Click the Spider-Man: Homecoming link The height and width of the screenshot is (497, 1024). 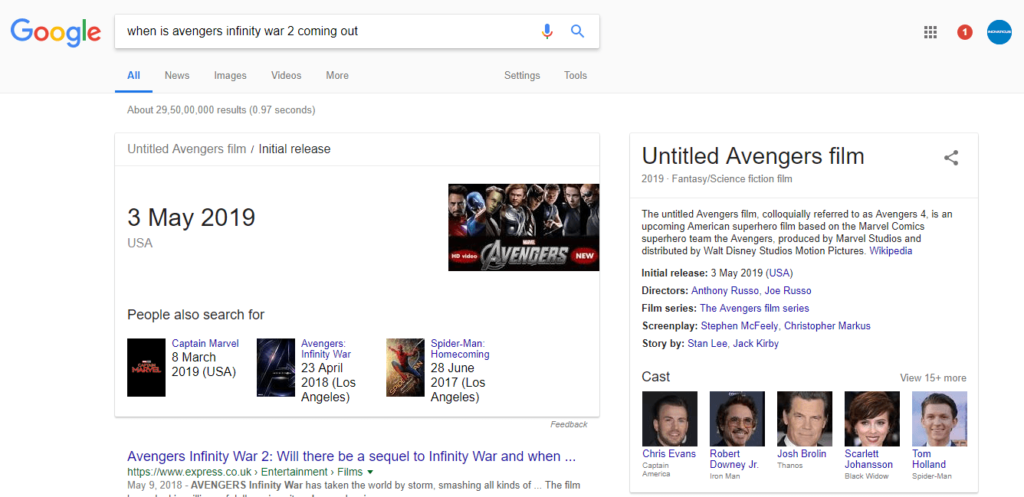(460, 349)
